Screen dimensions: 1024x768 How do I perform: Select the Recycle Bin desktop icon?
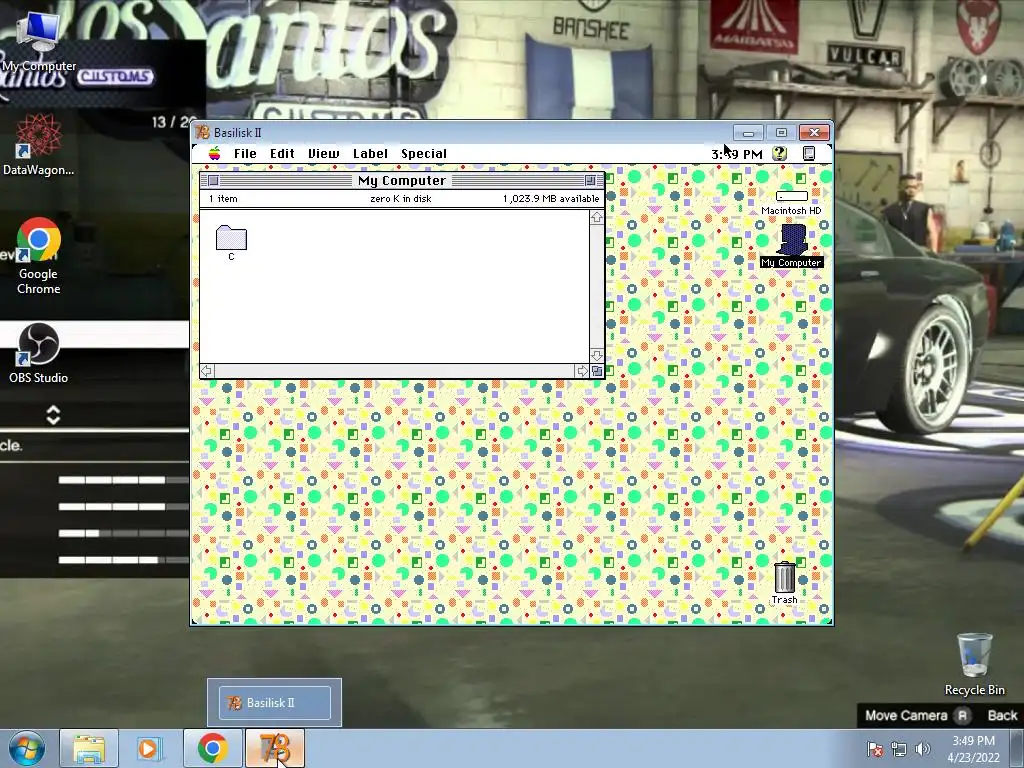(974, 664)
